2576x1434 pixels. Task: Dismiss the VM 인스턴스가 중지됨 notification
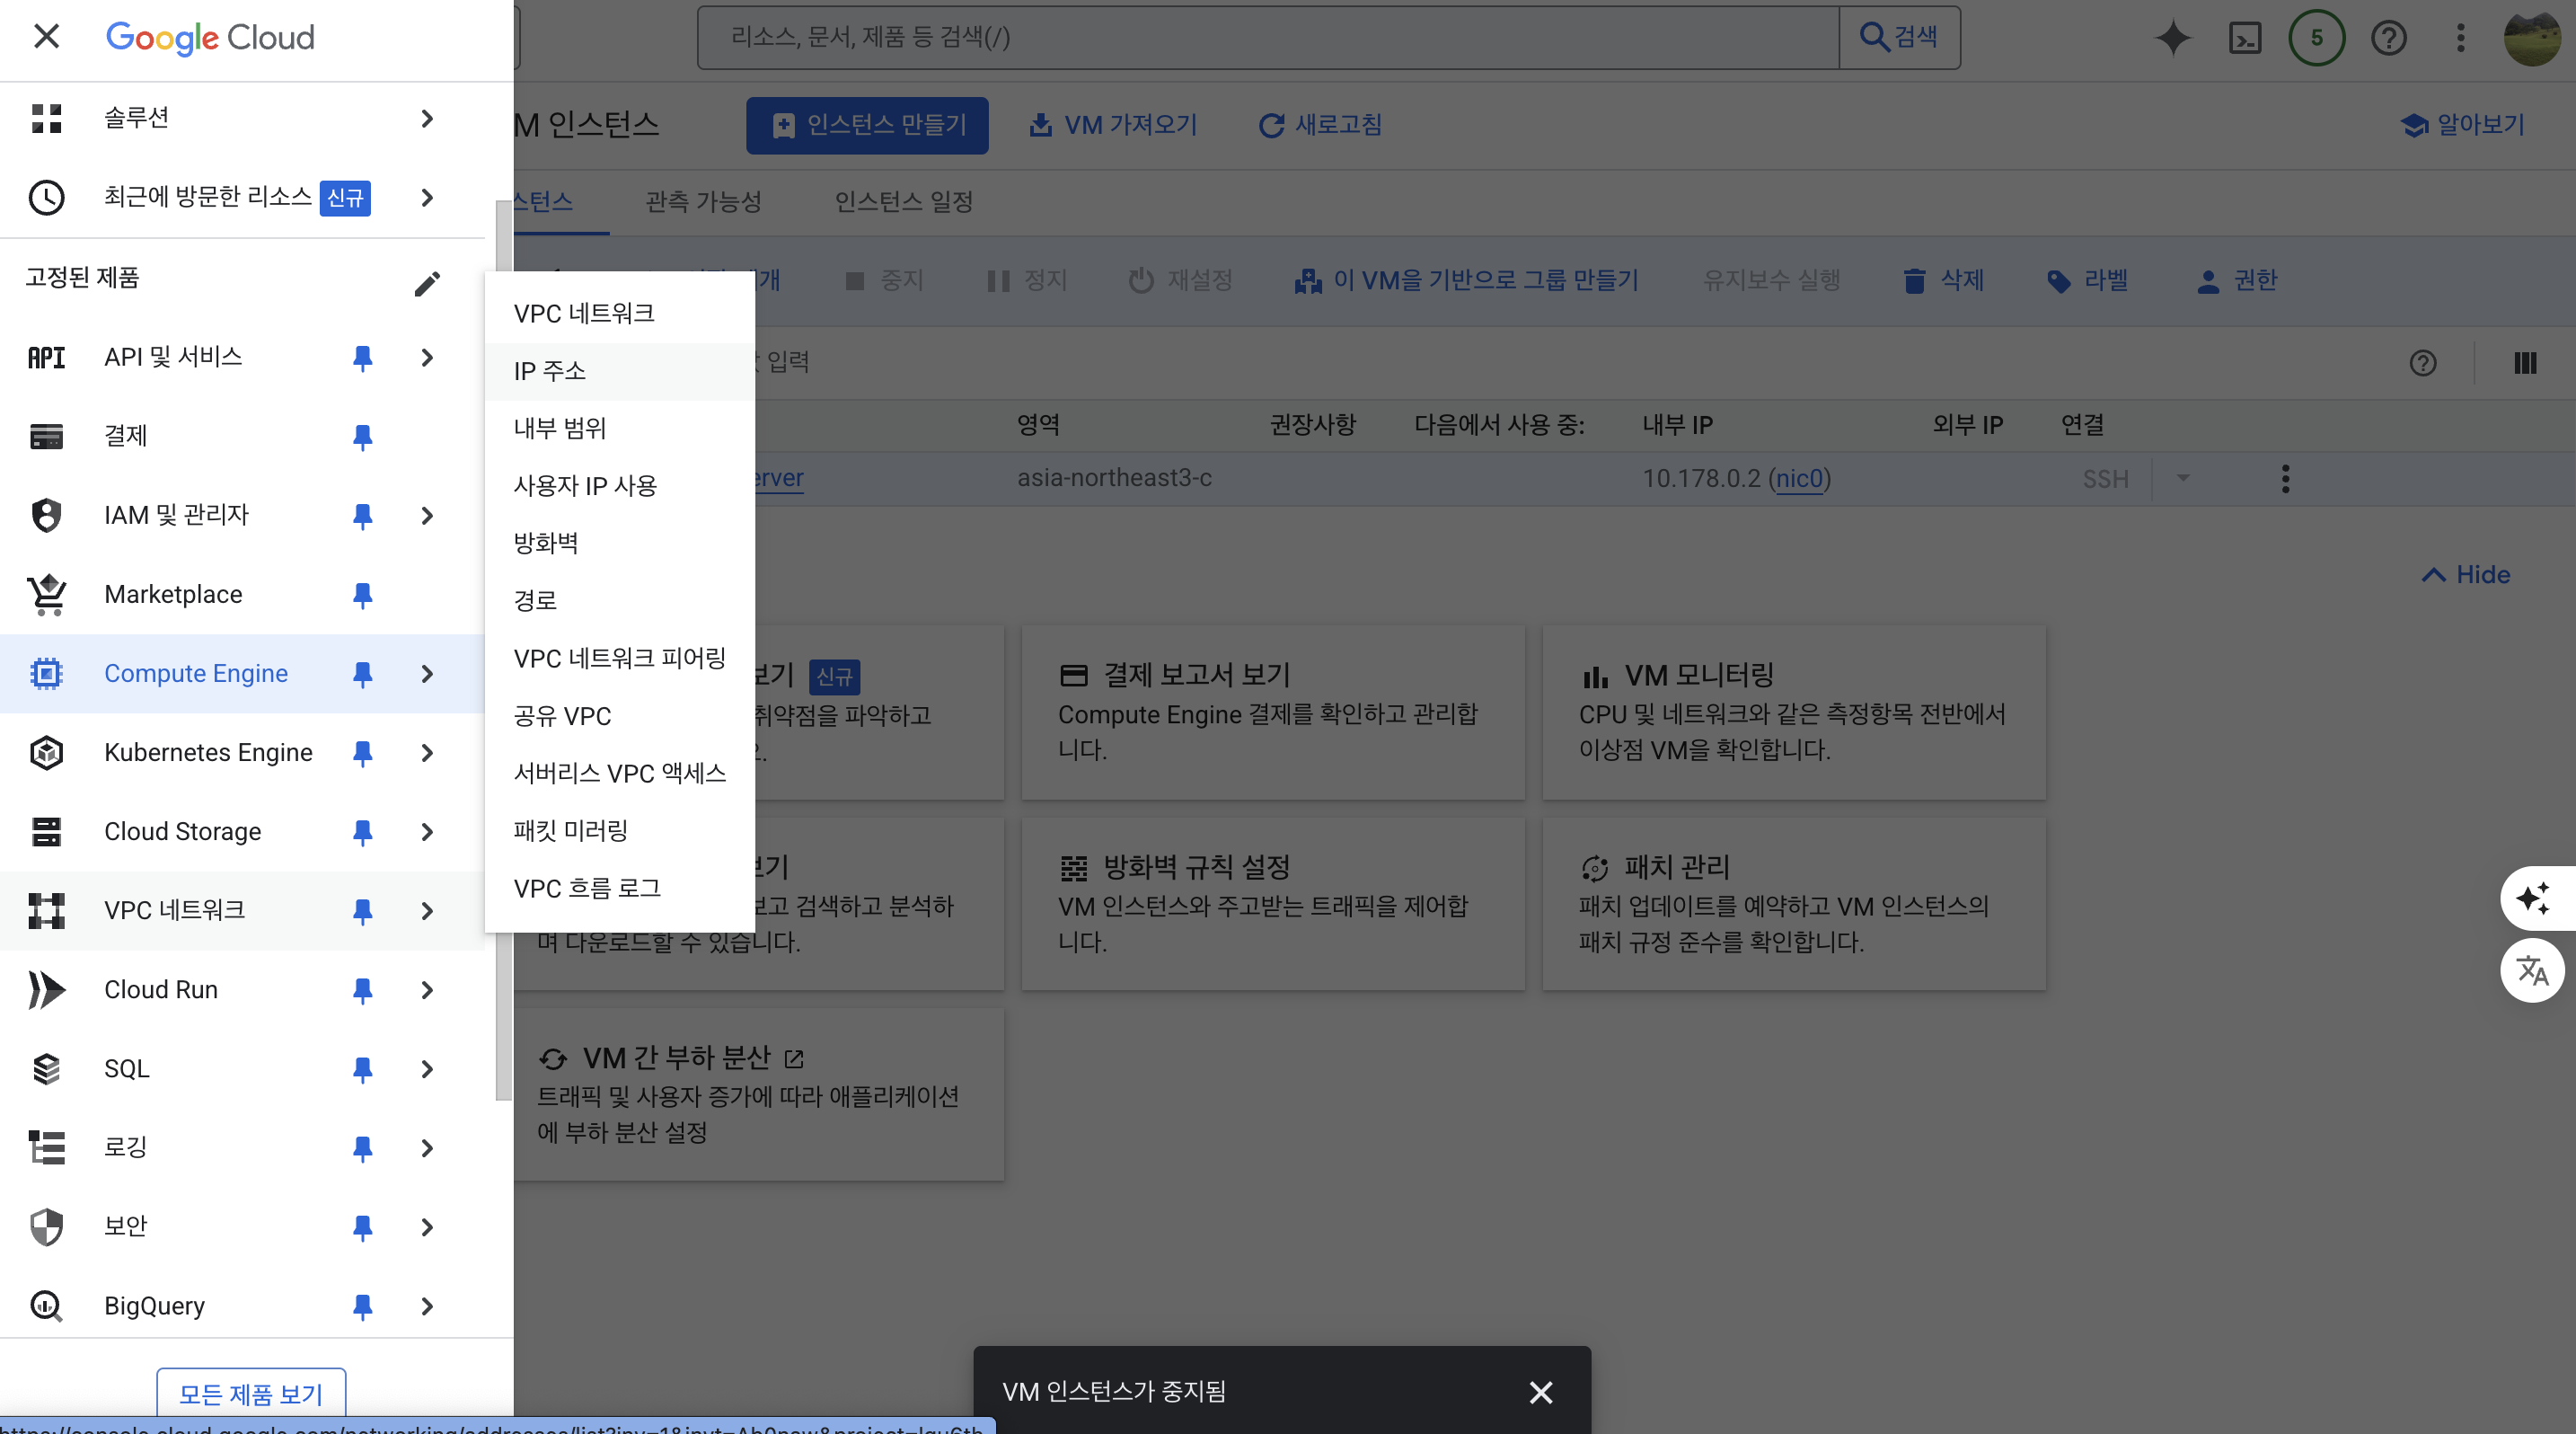(x=1540, y=1392)
